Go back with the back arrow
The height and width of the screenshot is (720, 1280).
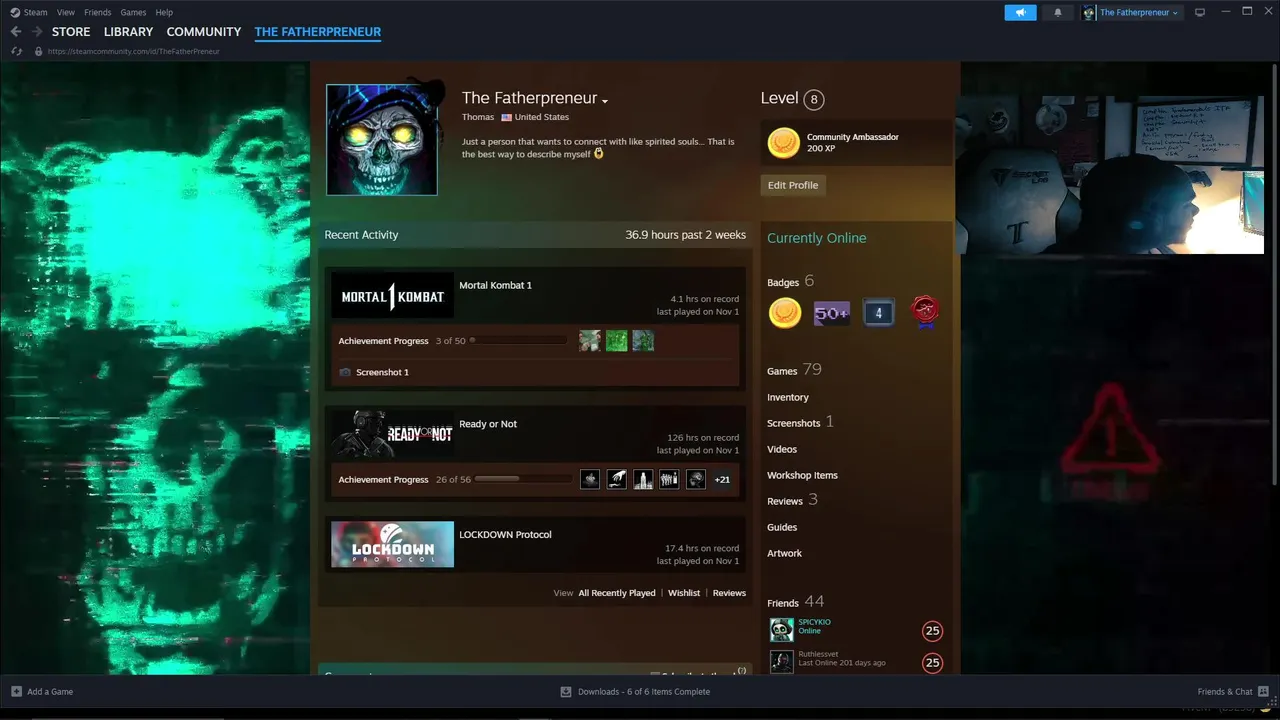[x=16, y=32]
